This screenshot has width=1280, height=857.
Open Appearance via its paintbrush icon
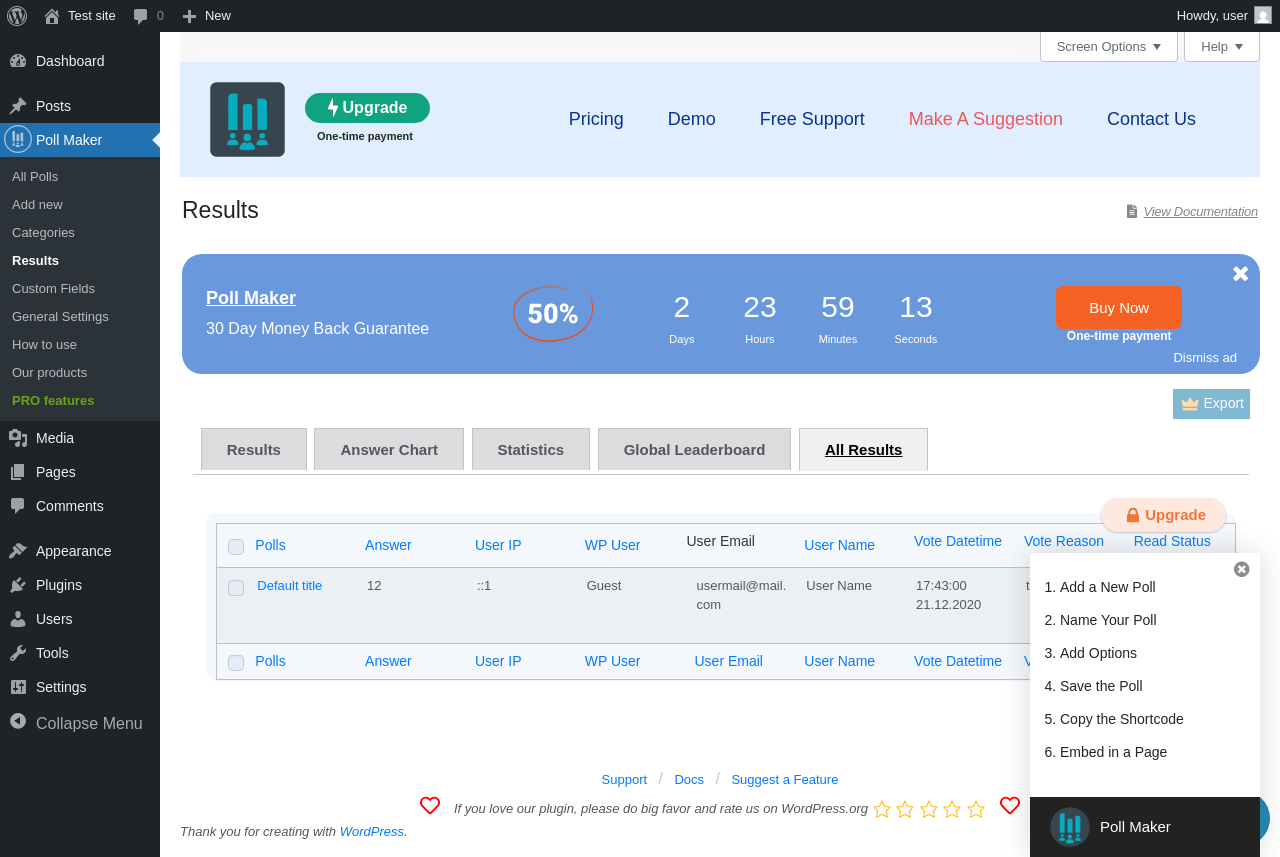coord(18,551)
